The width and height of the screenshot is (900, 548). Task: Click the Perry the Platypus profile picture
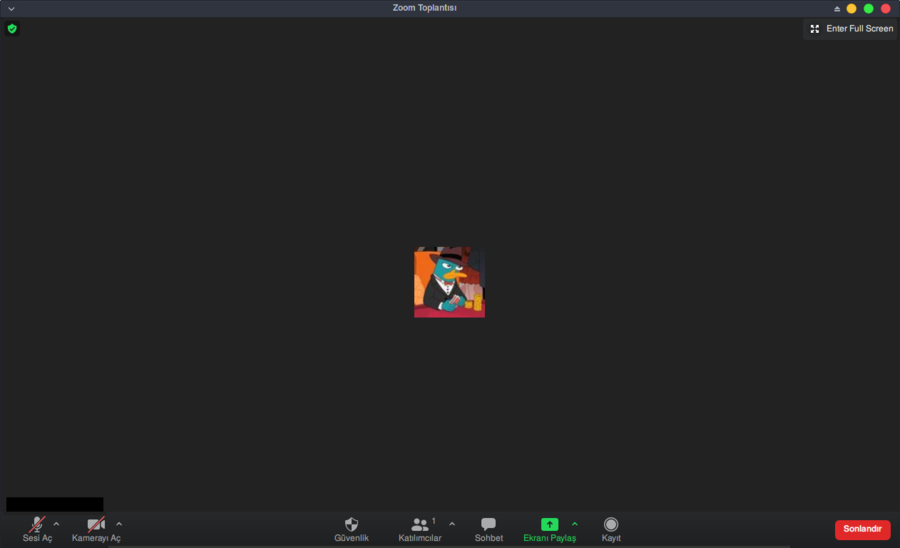pyautogui.click(x=449, y=282)
